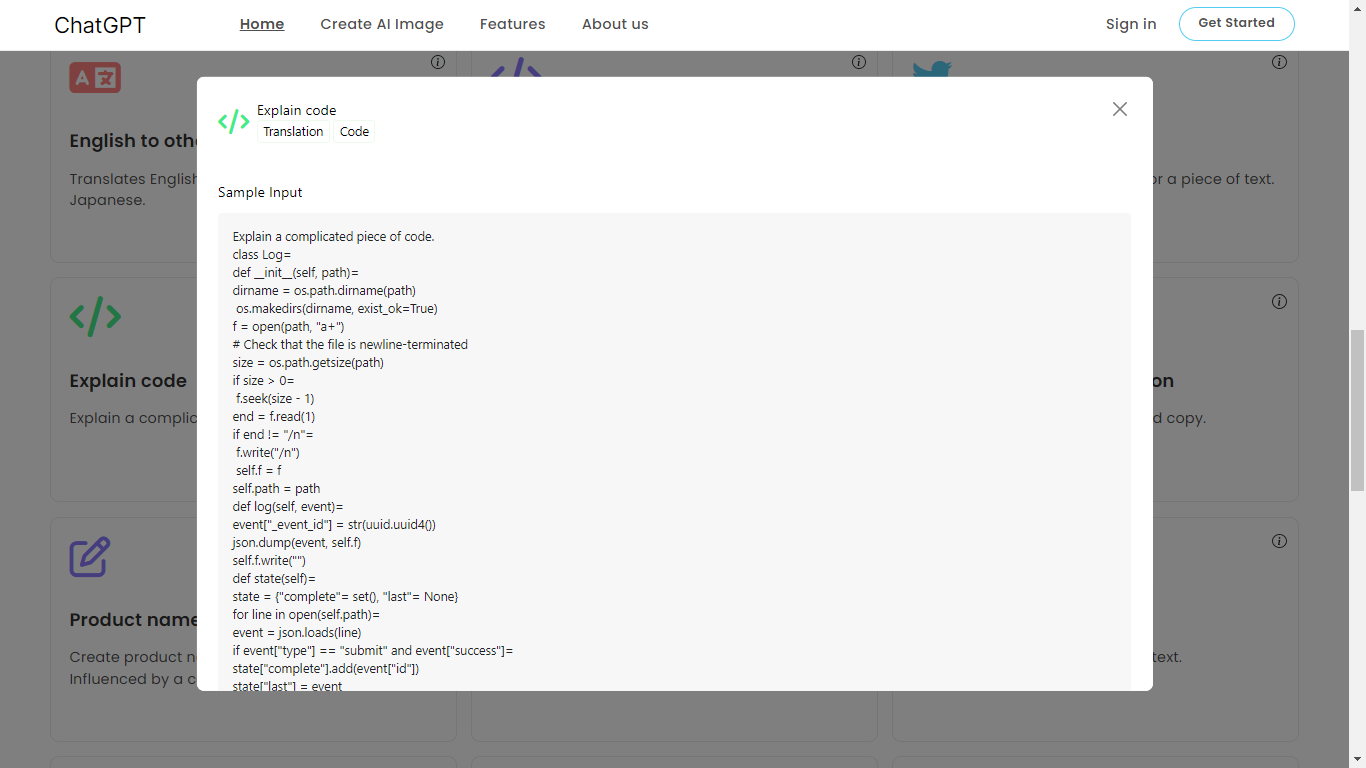Select the Translation tag in the modal
Screen dimensions: 1366x768
[293, 131]
